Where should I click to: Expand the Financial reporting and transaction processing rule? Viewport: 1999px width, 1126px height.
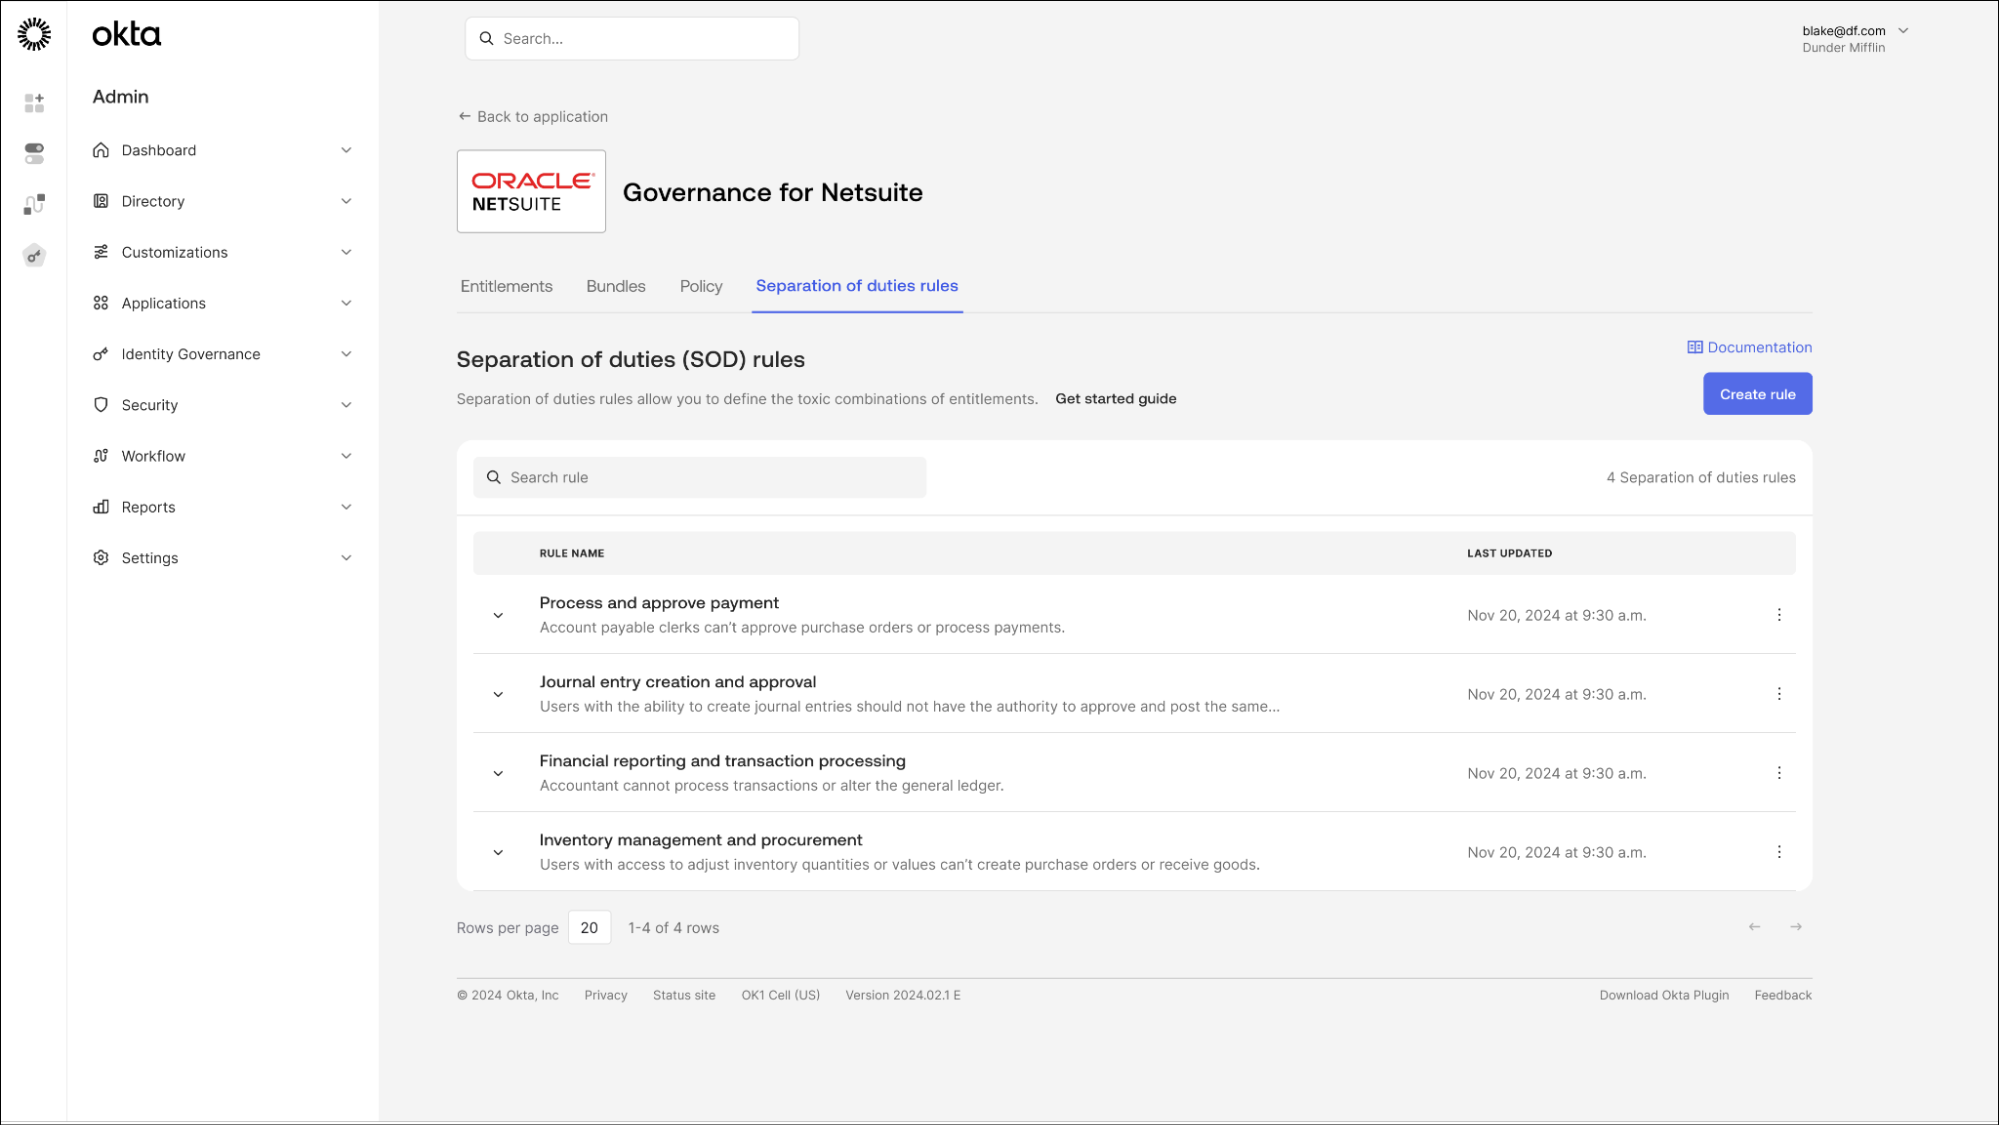498,773
